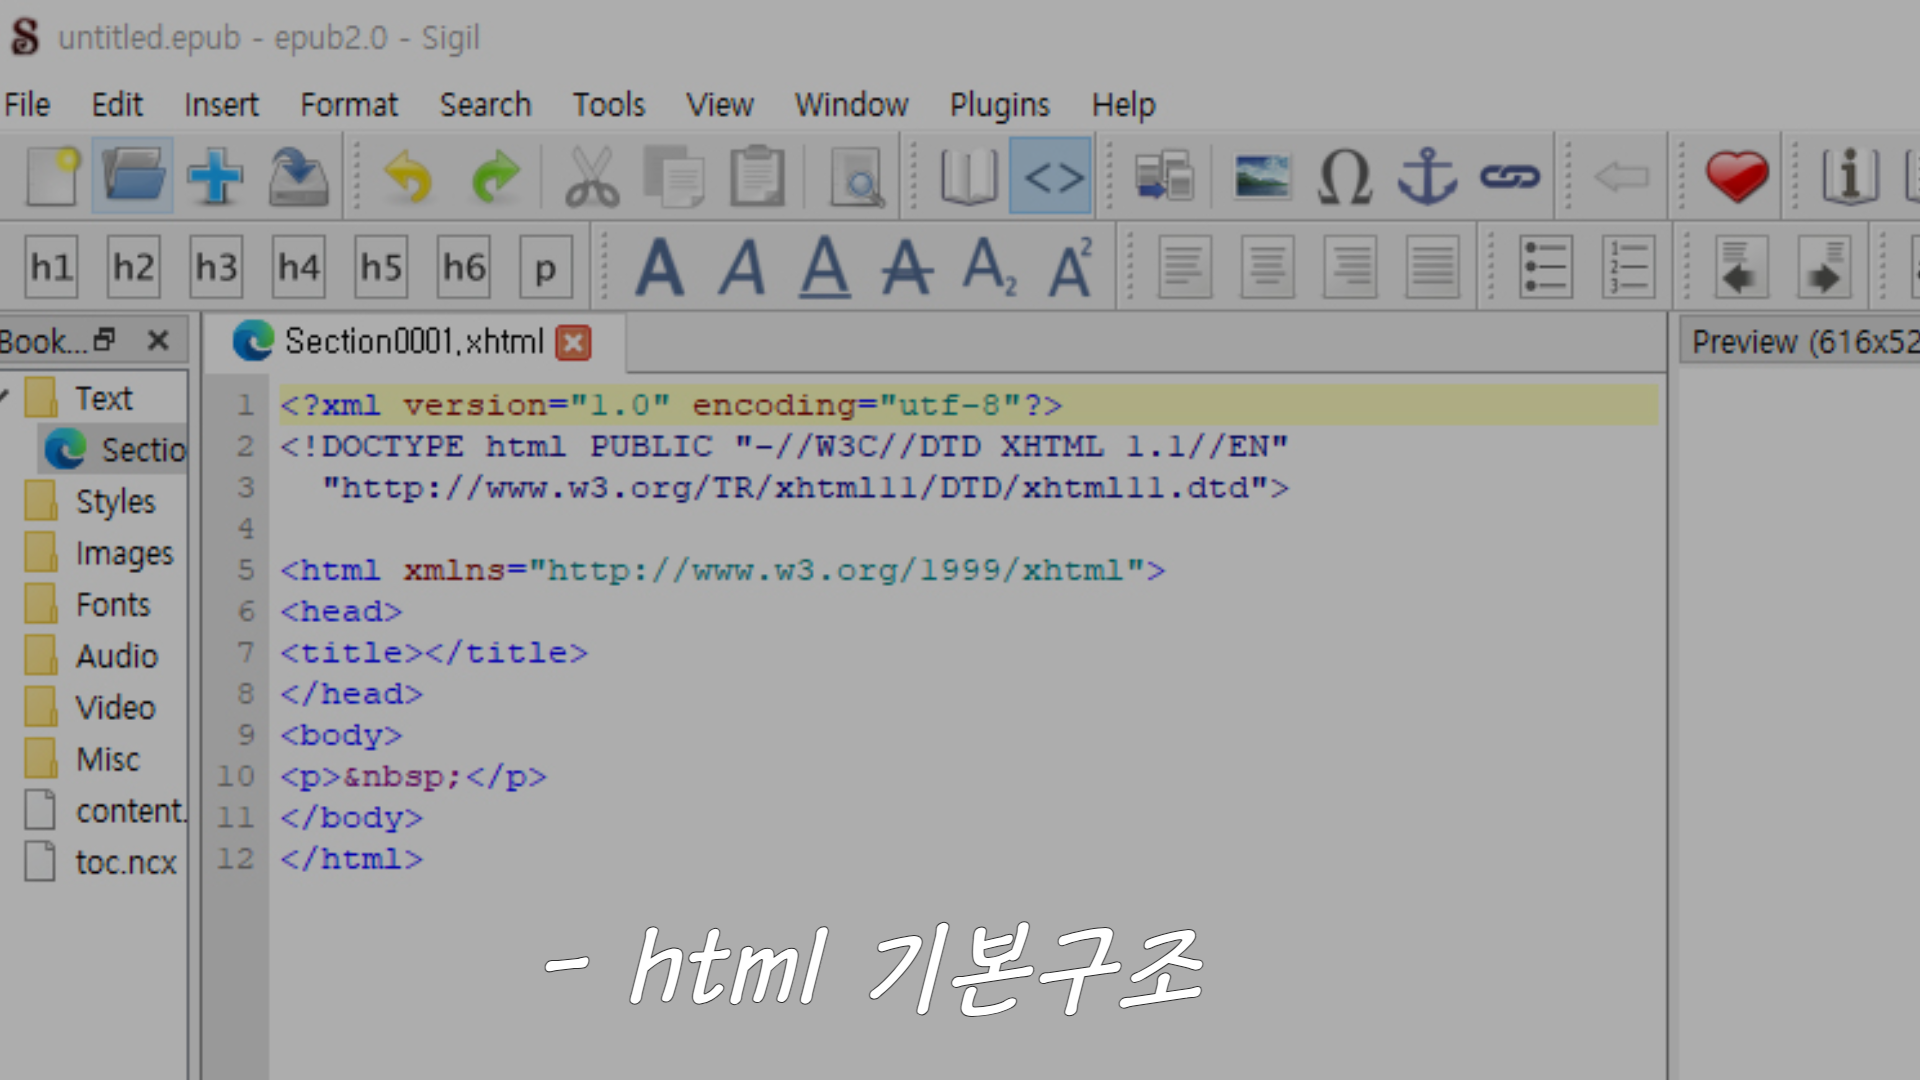Open the Styles folder in Book Browser
The width and height of the screenshot is (1920, 1080).
[115, 501]
